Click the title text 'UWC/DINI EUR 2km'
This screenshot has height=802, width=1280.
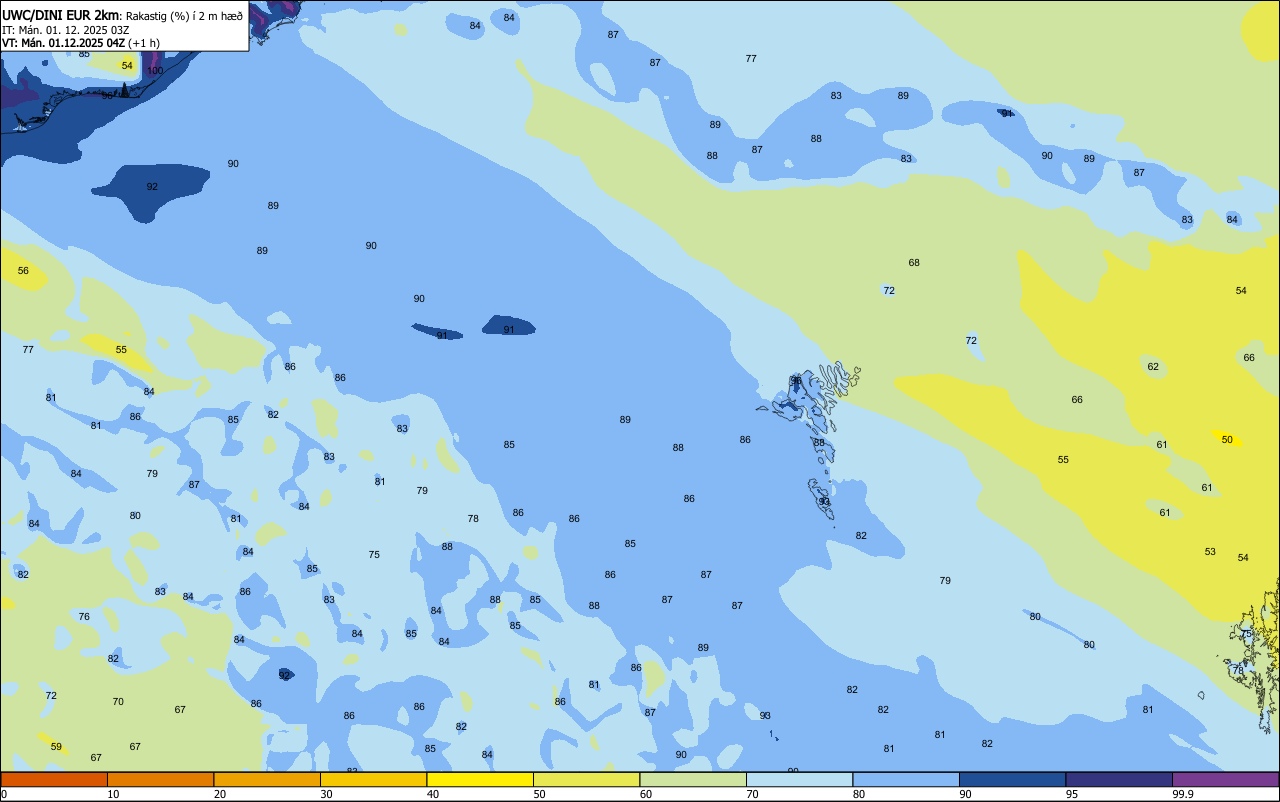pos(60,15)
